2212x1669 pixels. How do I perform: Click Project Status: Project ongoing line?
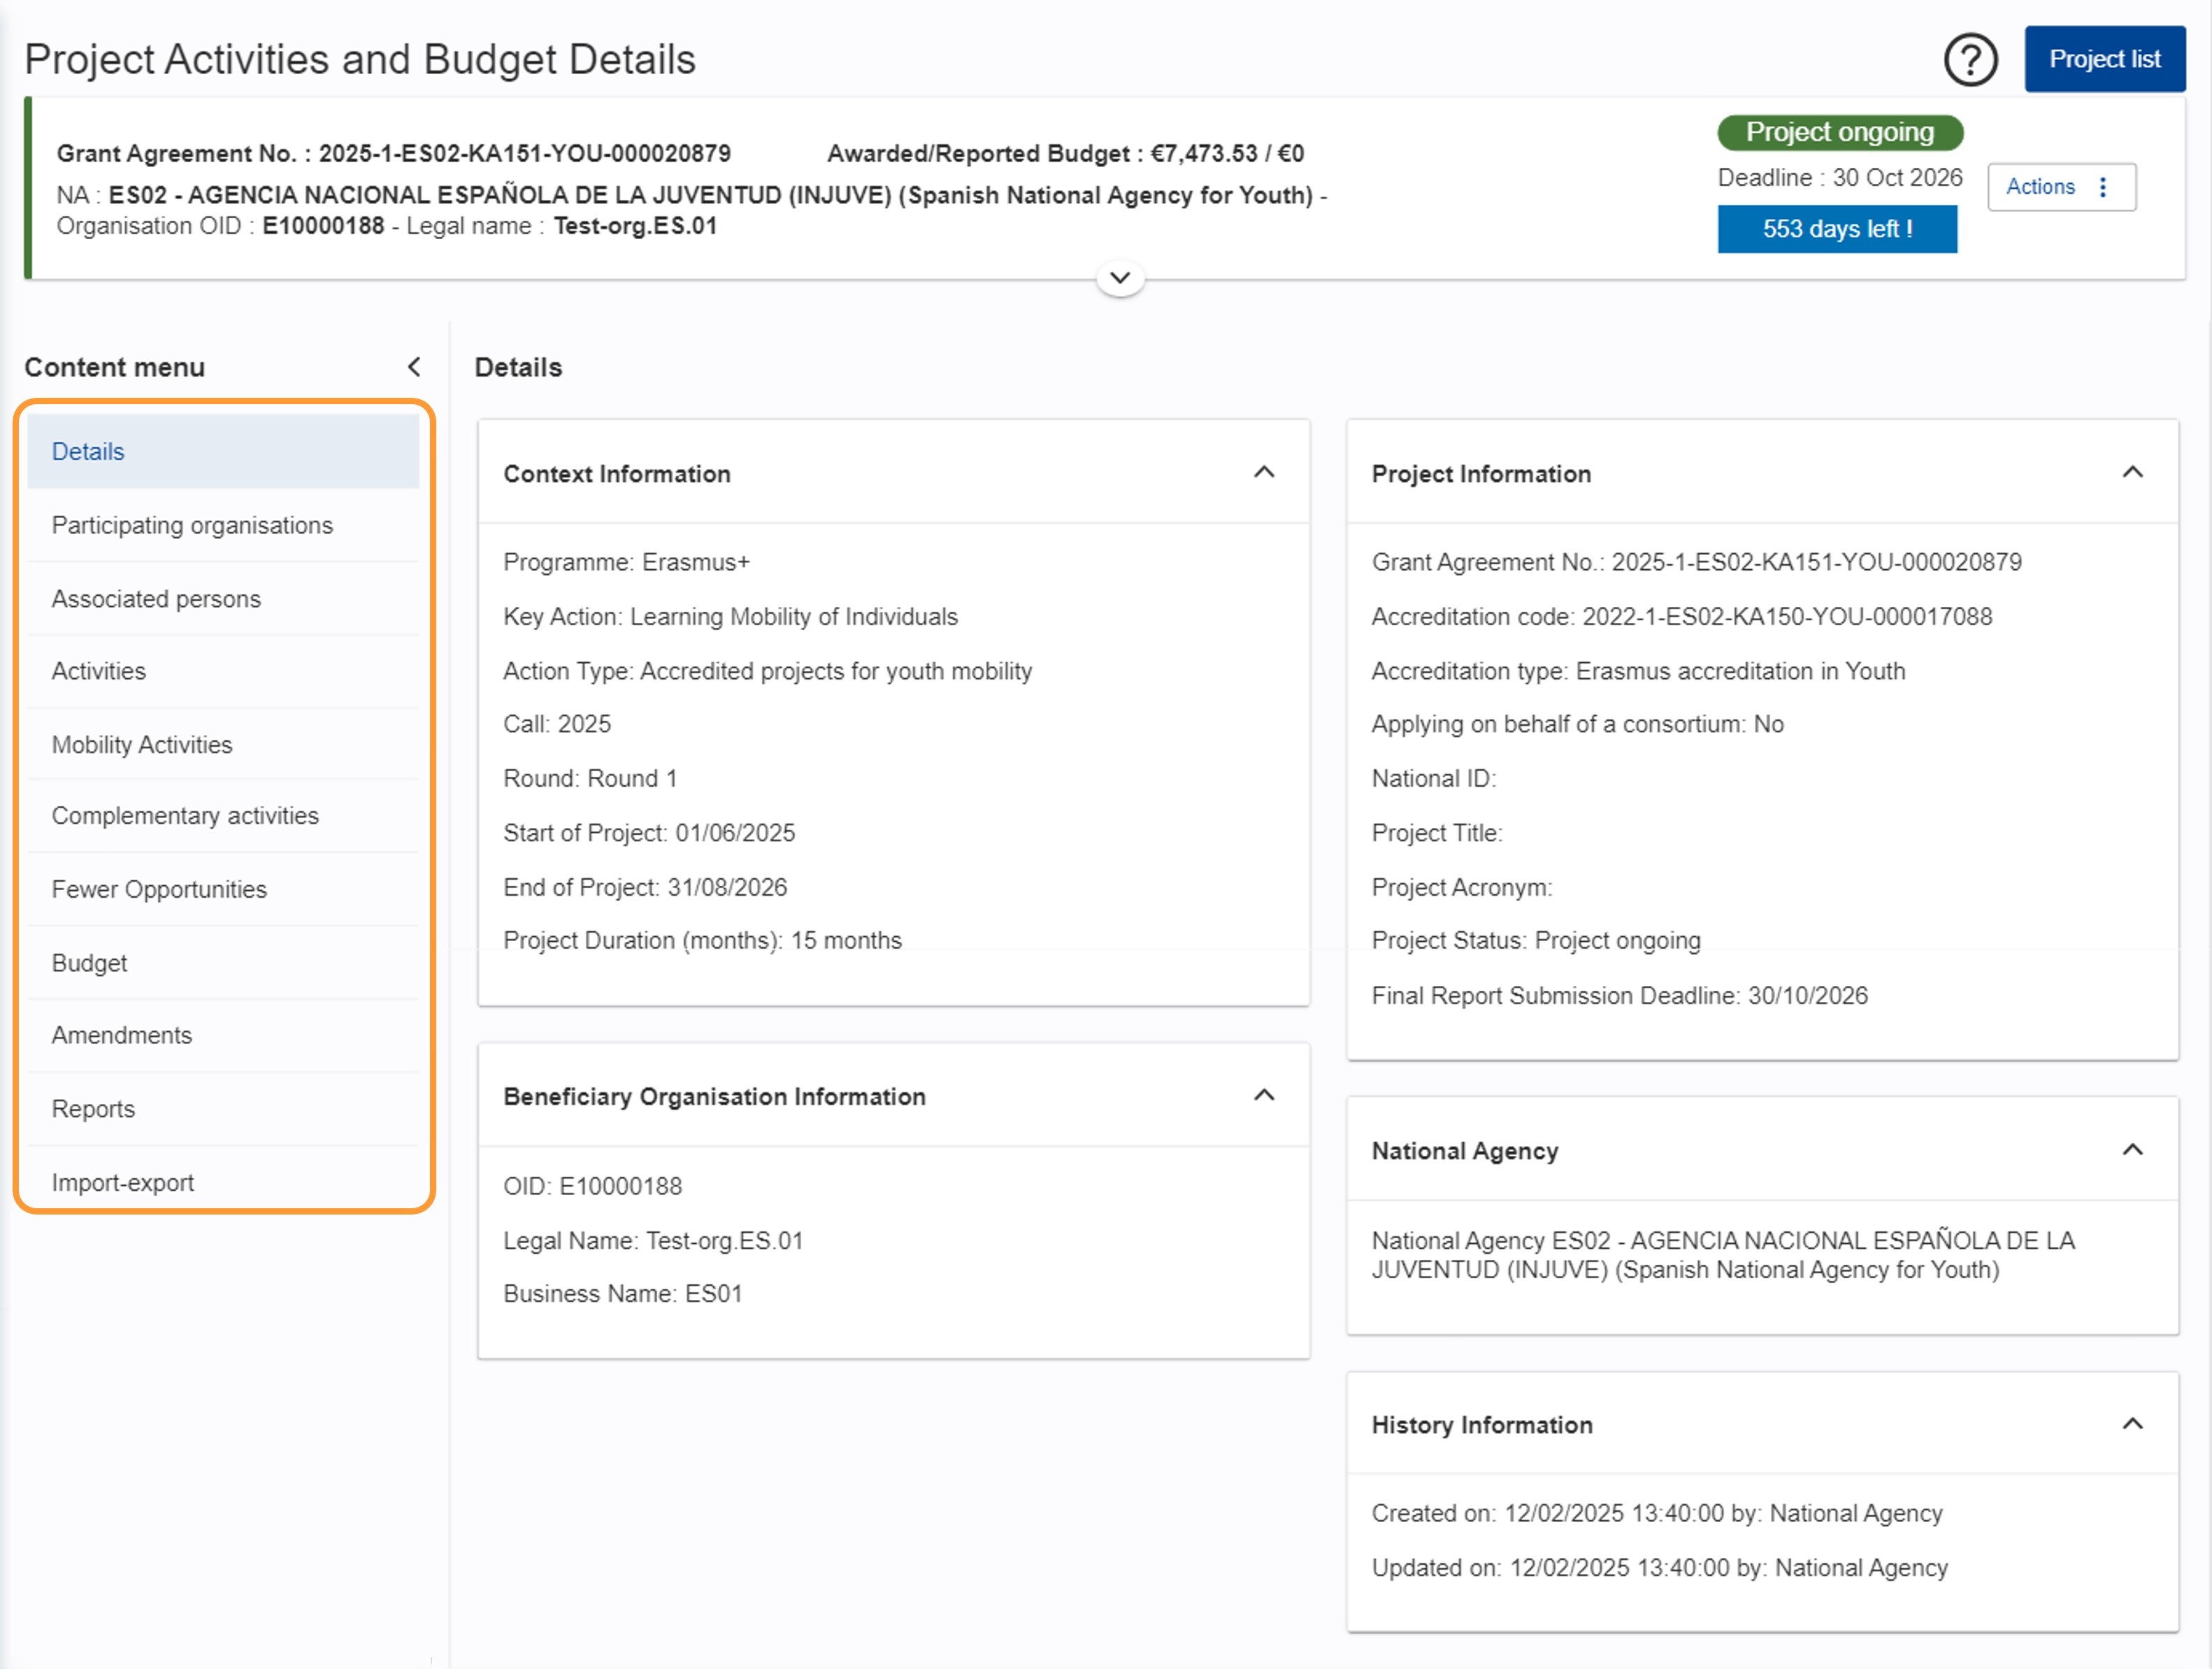[1535, 940]
